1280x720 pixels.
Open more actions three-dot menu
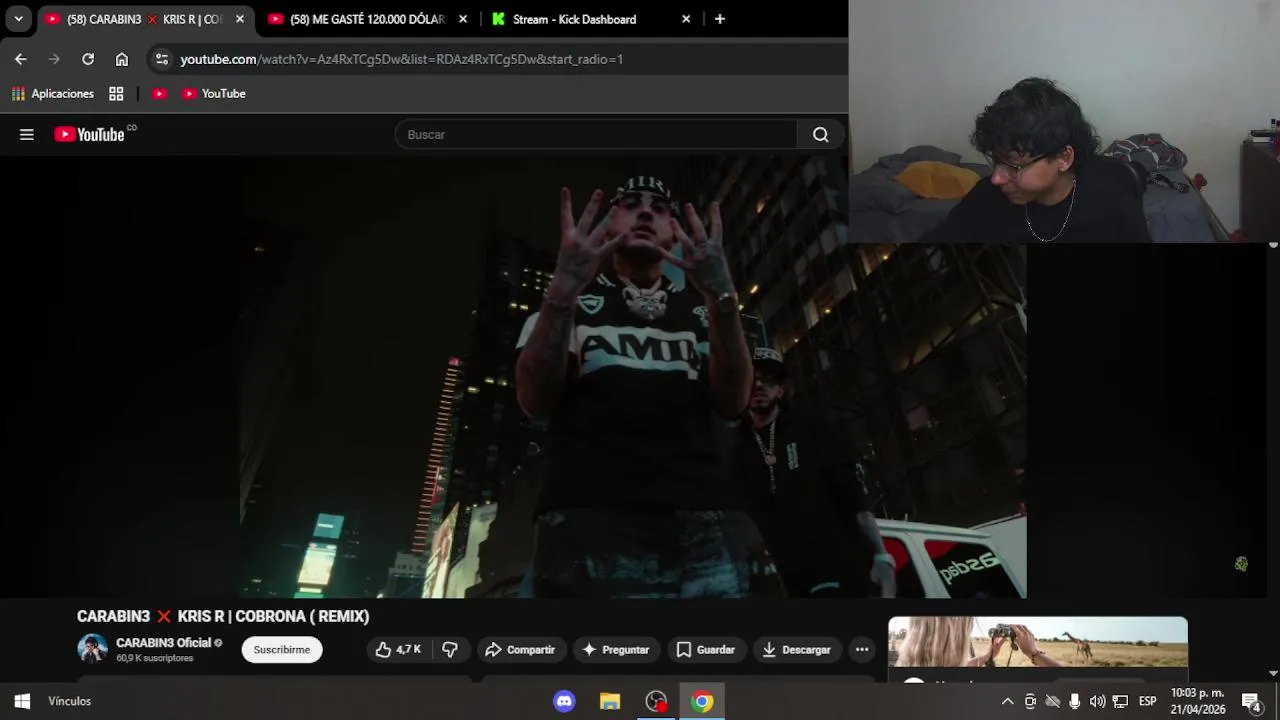pyautogui.click(x=862, y=649)
